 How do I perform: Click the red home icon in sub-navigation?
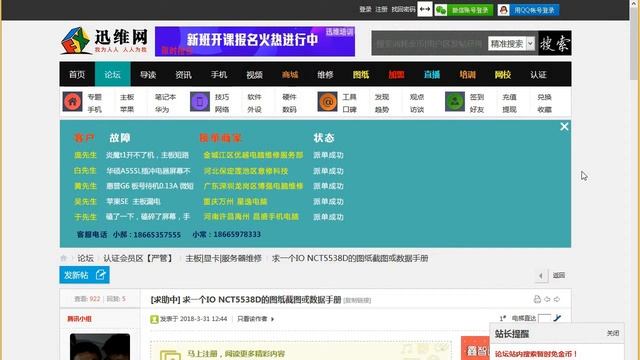click(x=72, y=102)
